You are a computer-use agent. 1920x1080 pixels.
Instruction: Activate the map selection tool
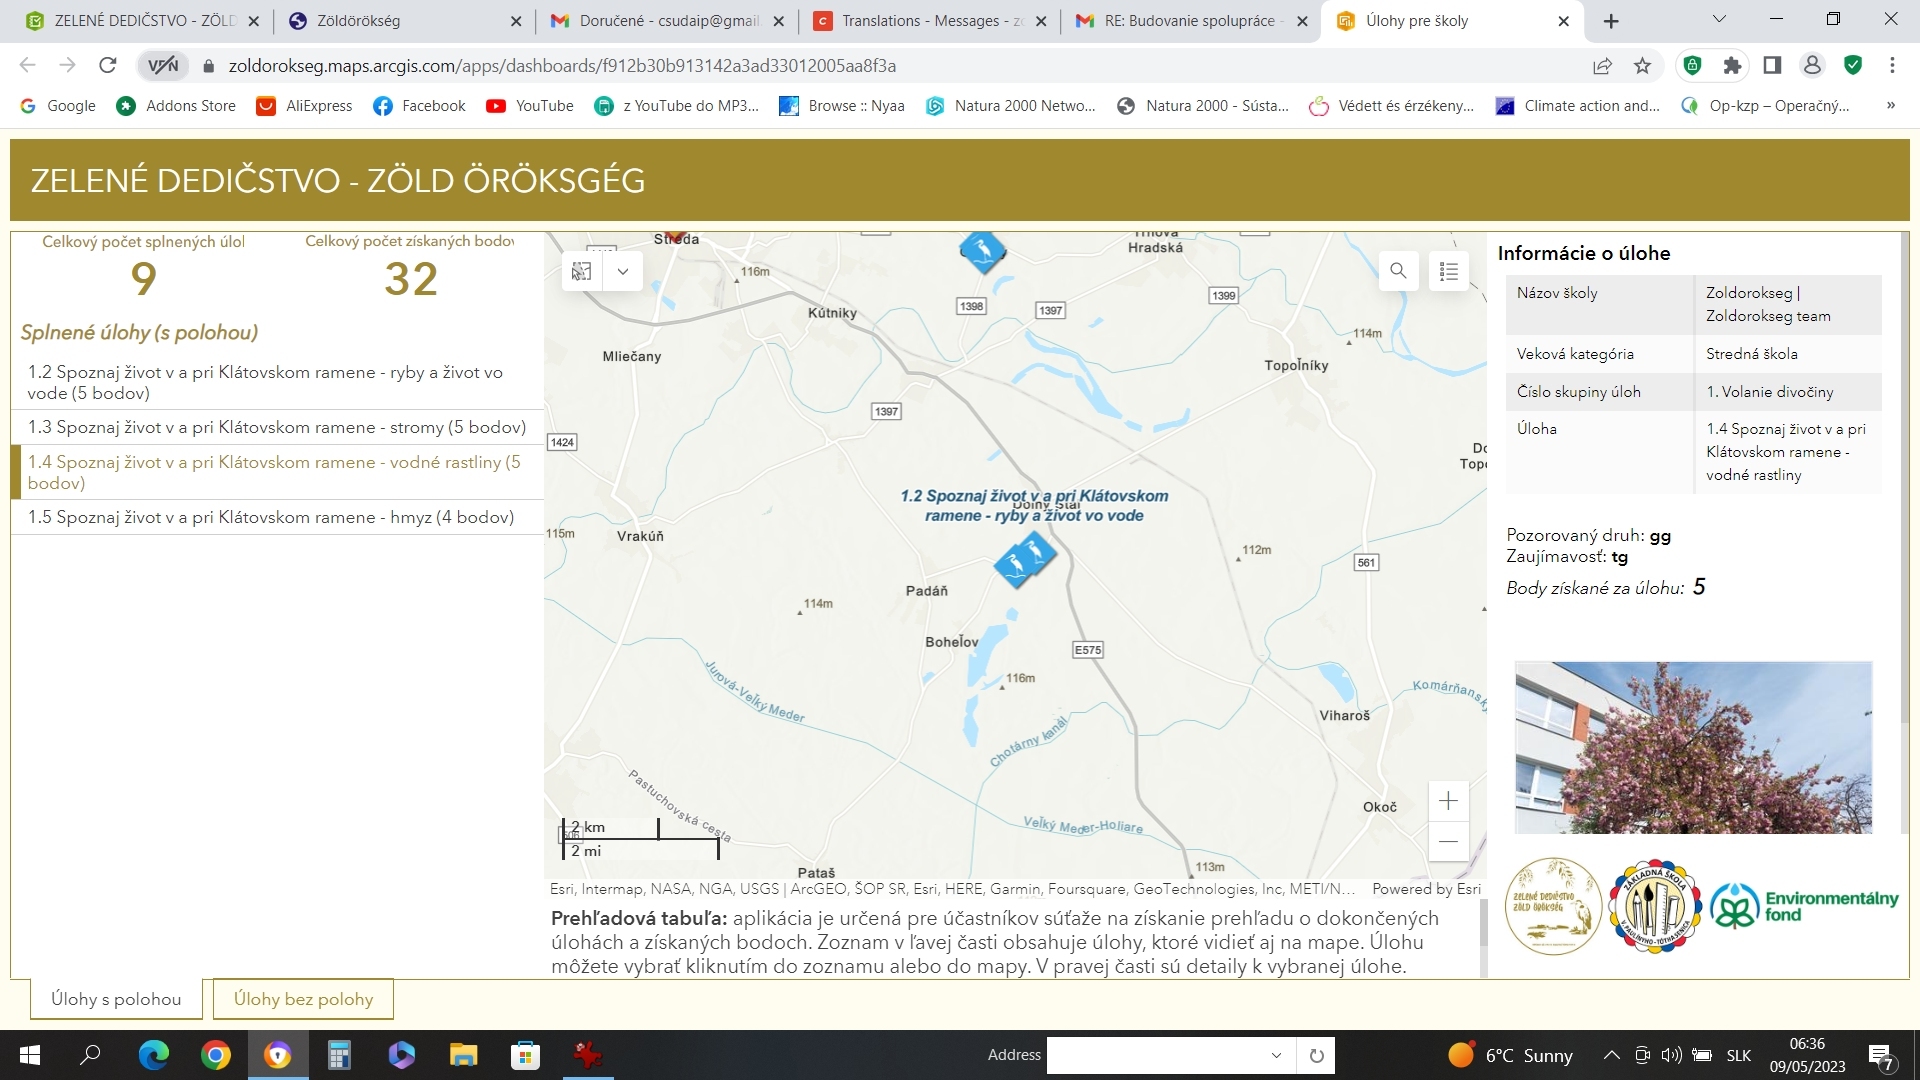tap(582, 271)
